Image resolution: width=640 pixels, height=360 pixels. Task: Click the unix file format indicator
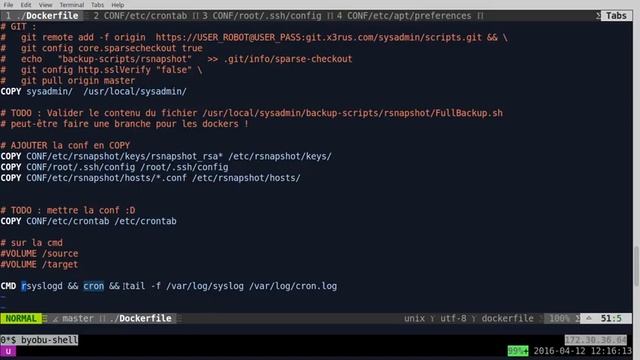click(414, 318)
